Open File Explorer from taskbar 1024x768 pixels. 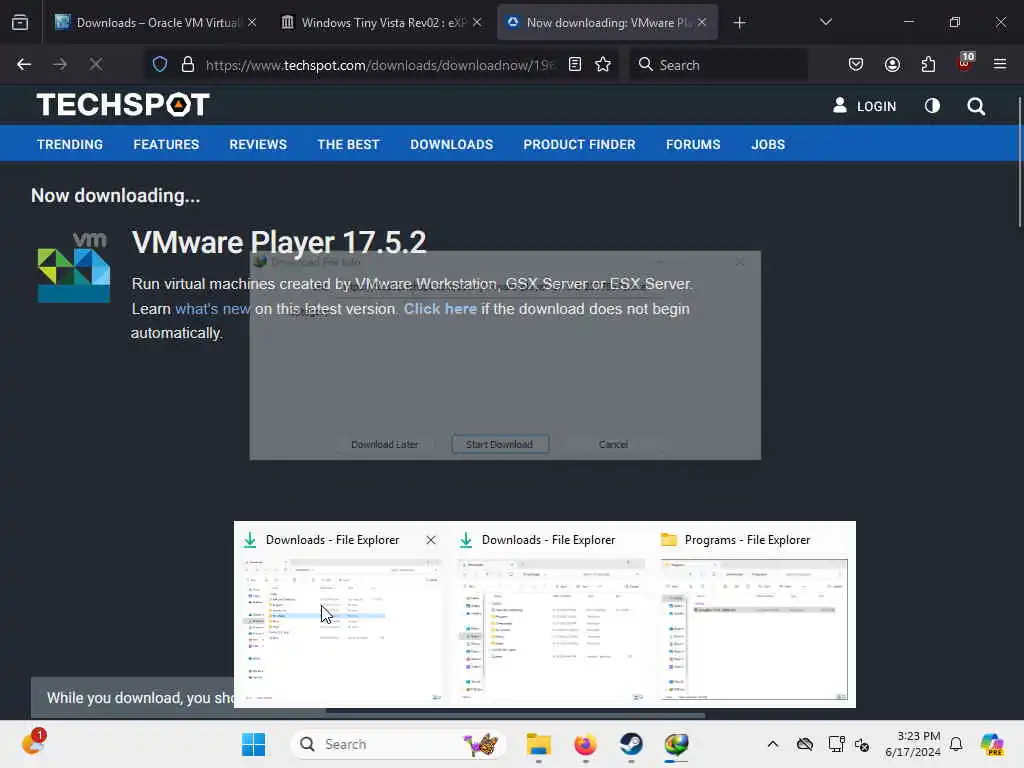tap(539, 744)
